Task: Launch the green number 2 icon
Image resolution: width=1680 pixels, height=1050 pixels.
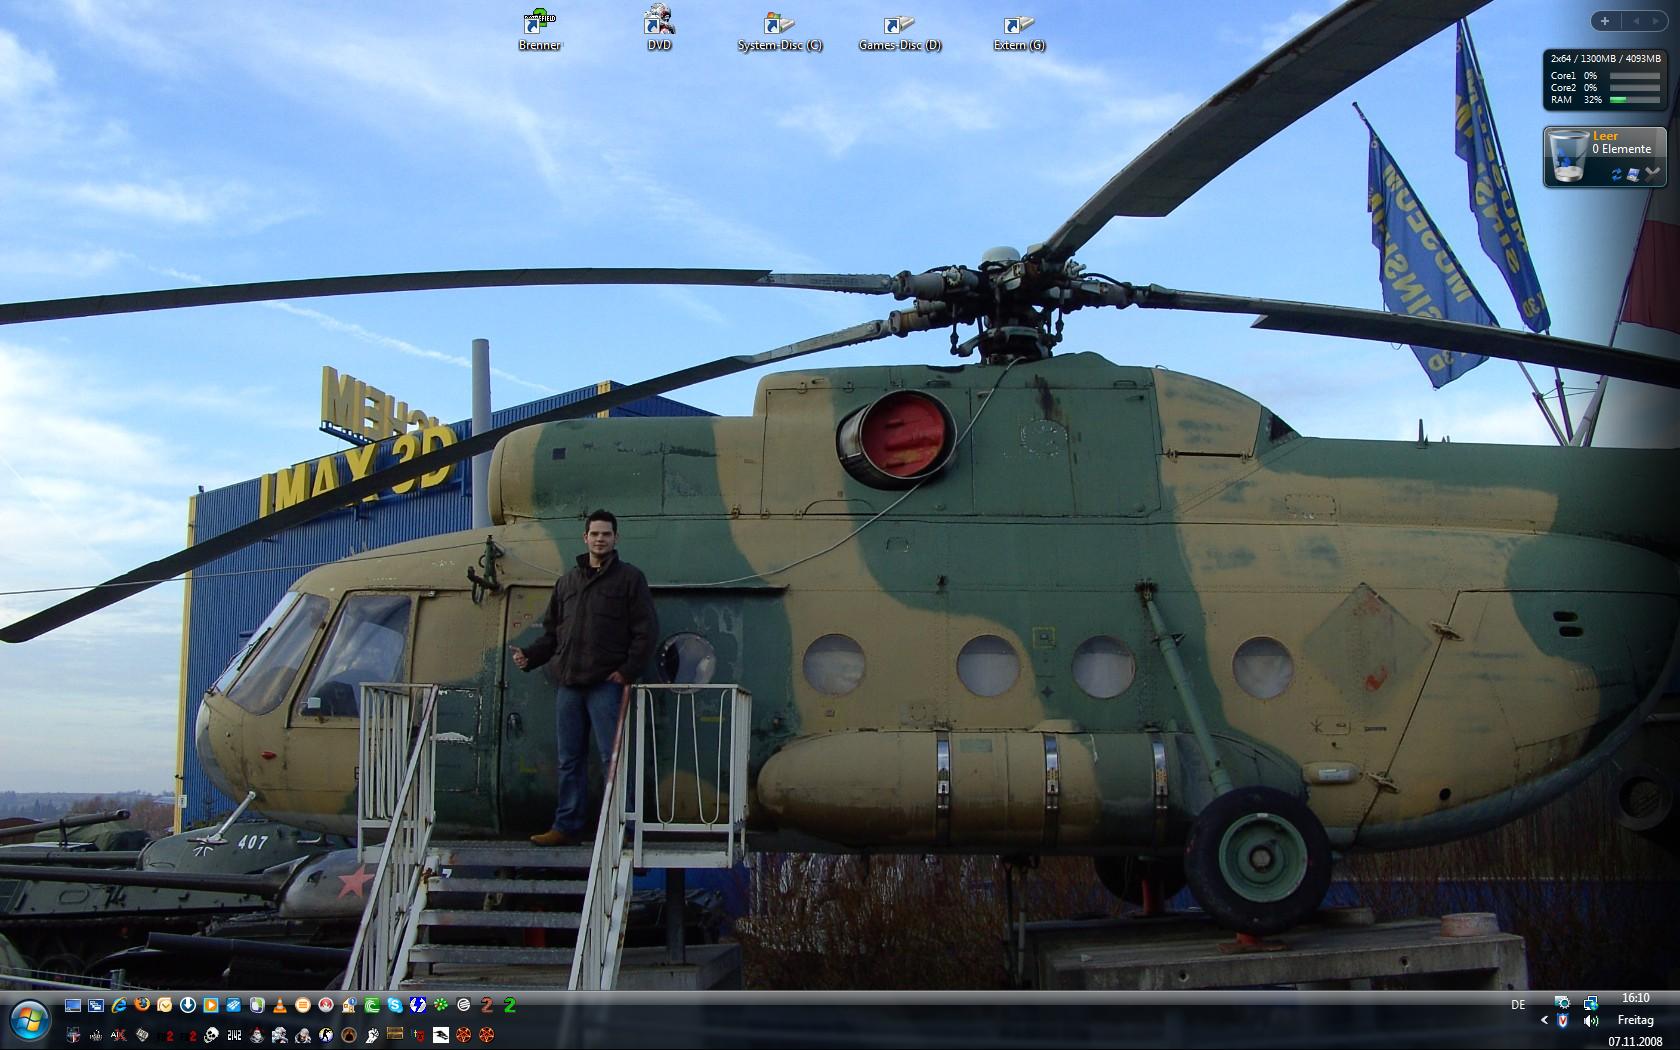Action: pyautogui.click(x=510, y=1005)
